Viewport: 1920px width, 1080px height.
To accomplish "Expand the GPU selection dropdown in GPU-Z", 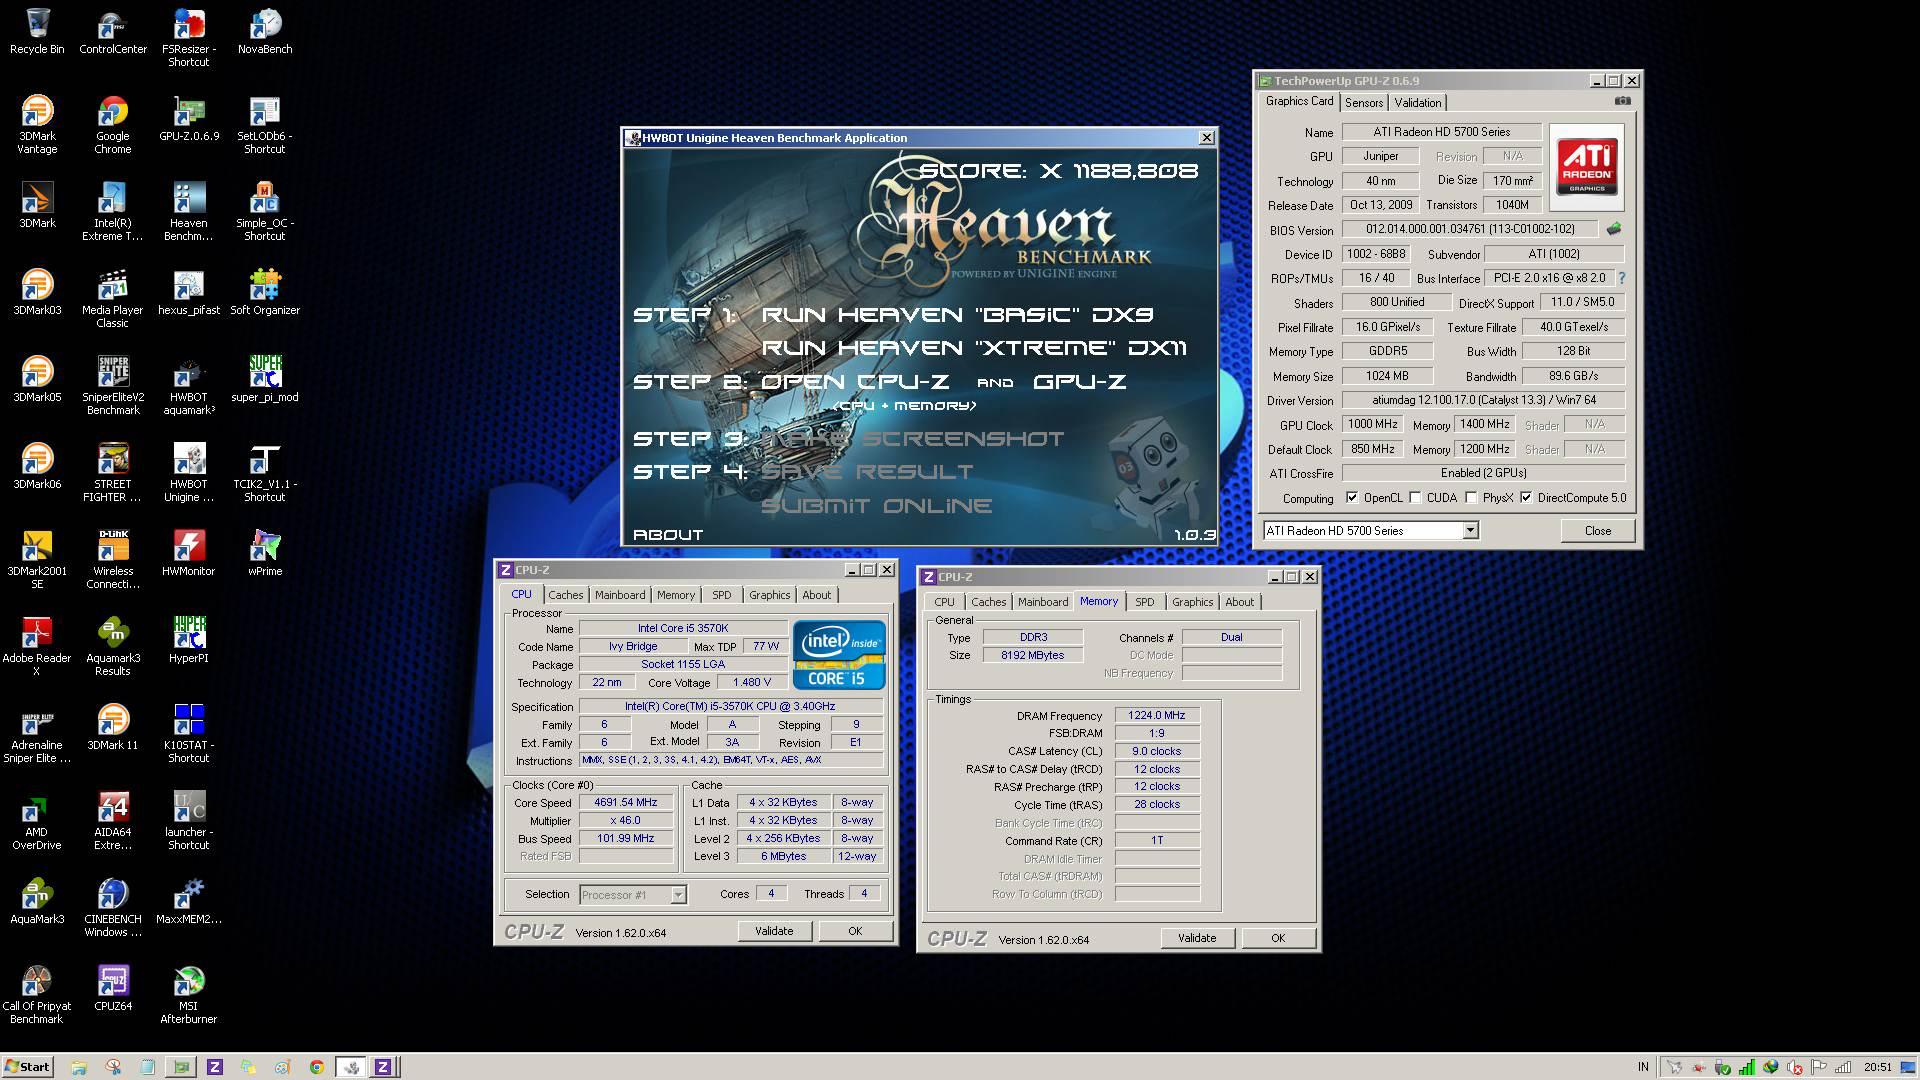I will pyautogui.click(x=1470, y=531).
